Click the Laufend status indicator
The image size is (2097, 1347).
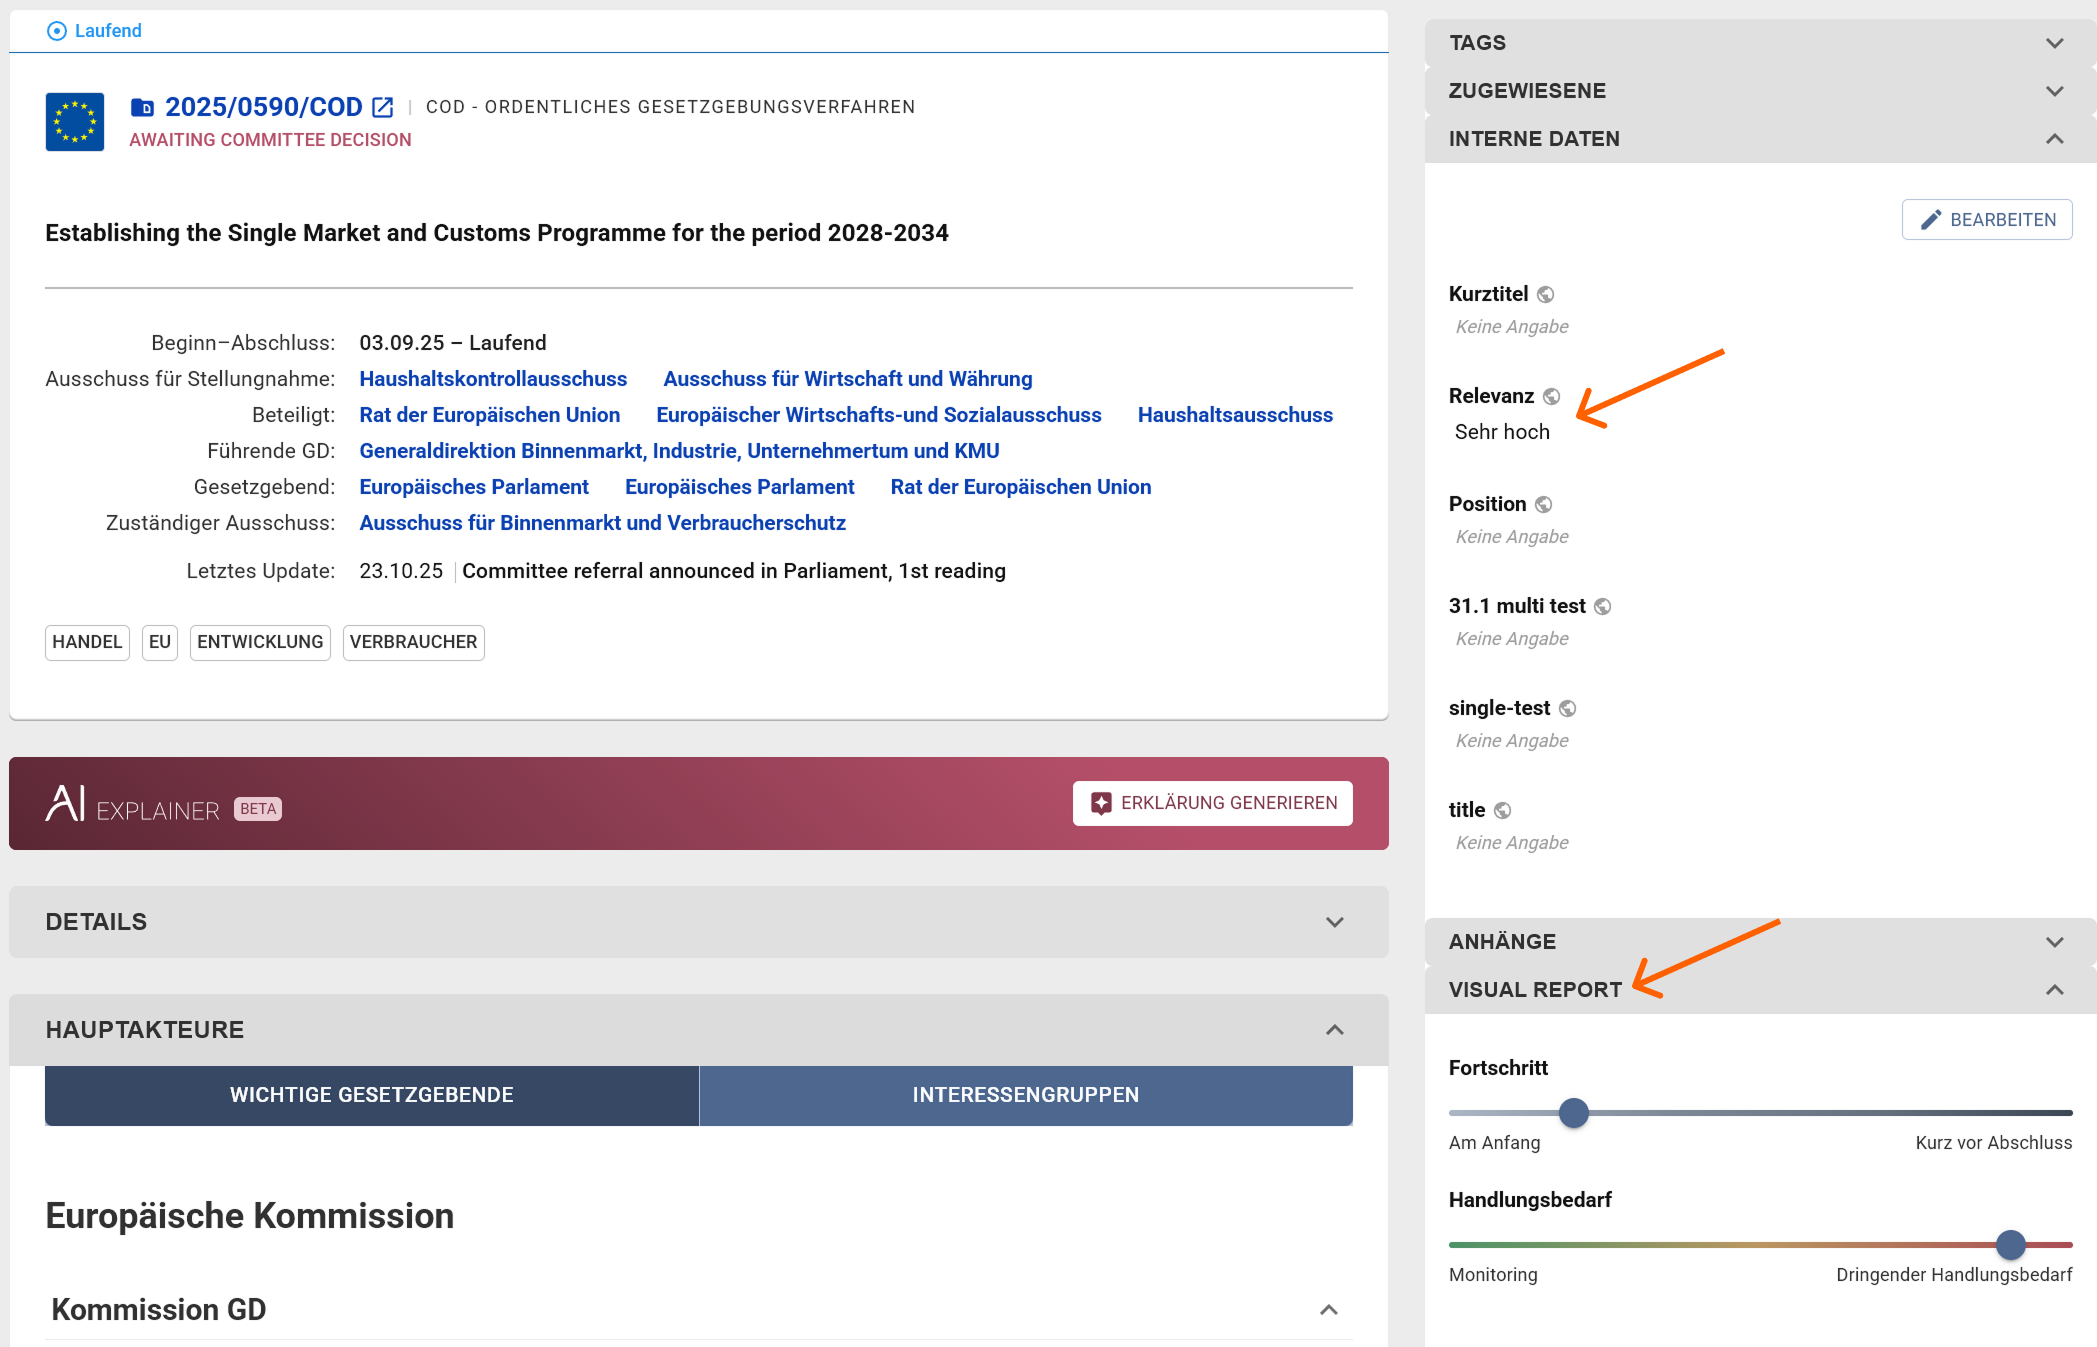tap(95, 31)
